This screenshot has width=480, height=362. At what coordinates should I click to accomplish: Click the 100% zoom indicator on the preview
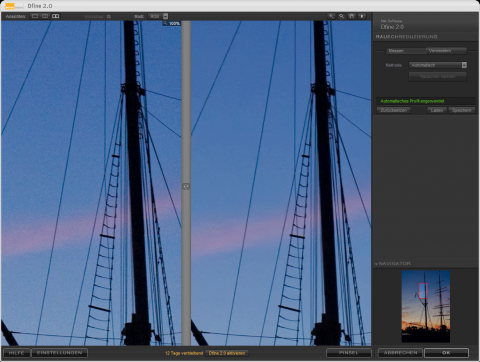[x=172, y=23]
